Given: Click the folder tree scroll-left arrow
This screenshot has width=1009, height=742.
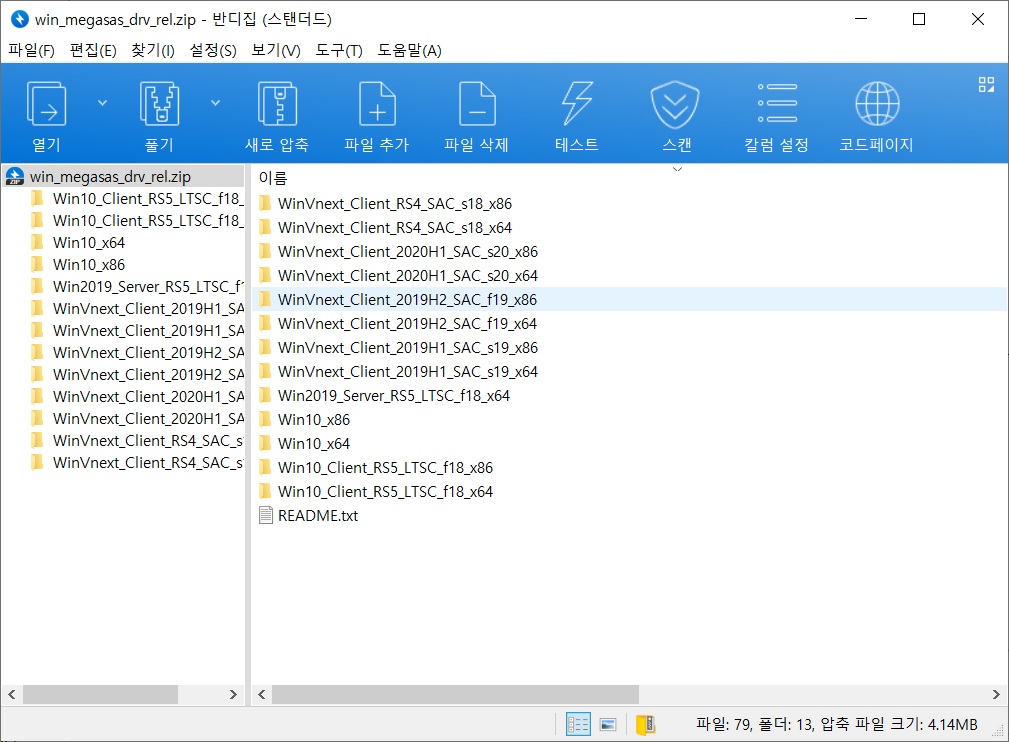Looking at the screenshot, I should (12, 694).
